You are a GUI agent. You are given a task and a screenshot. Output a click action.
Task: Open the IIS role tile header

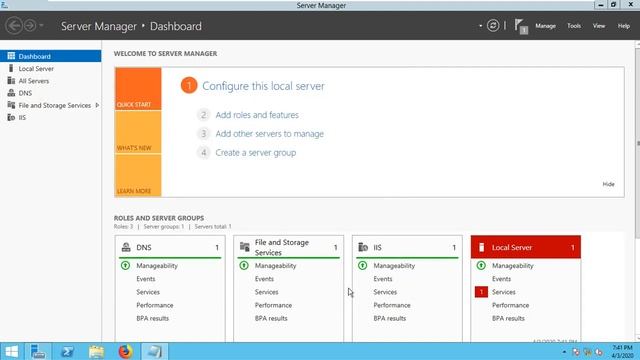pos(407,247)
